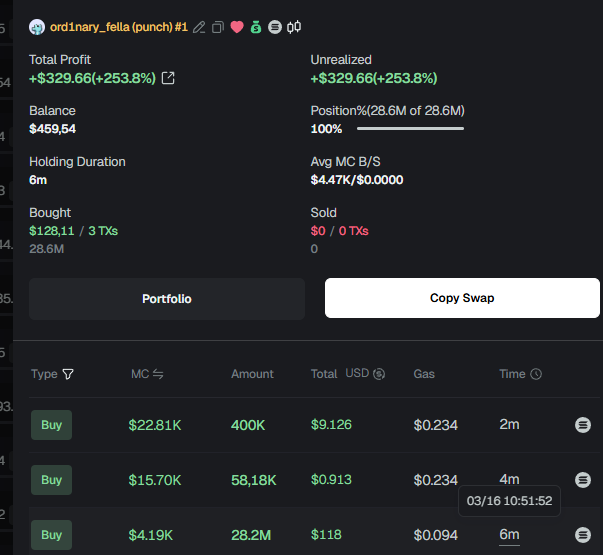The height and width of the screenshot is (555, 603).
Task: Click the Holding Duration 6m value
Action: click(38, 180)
